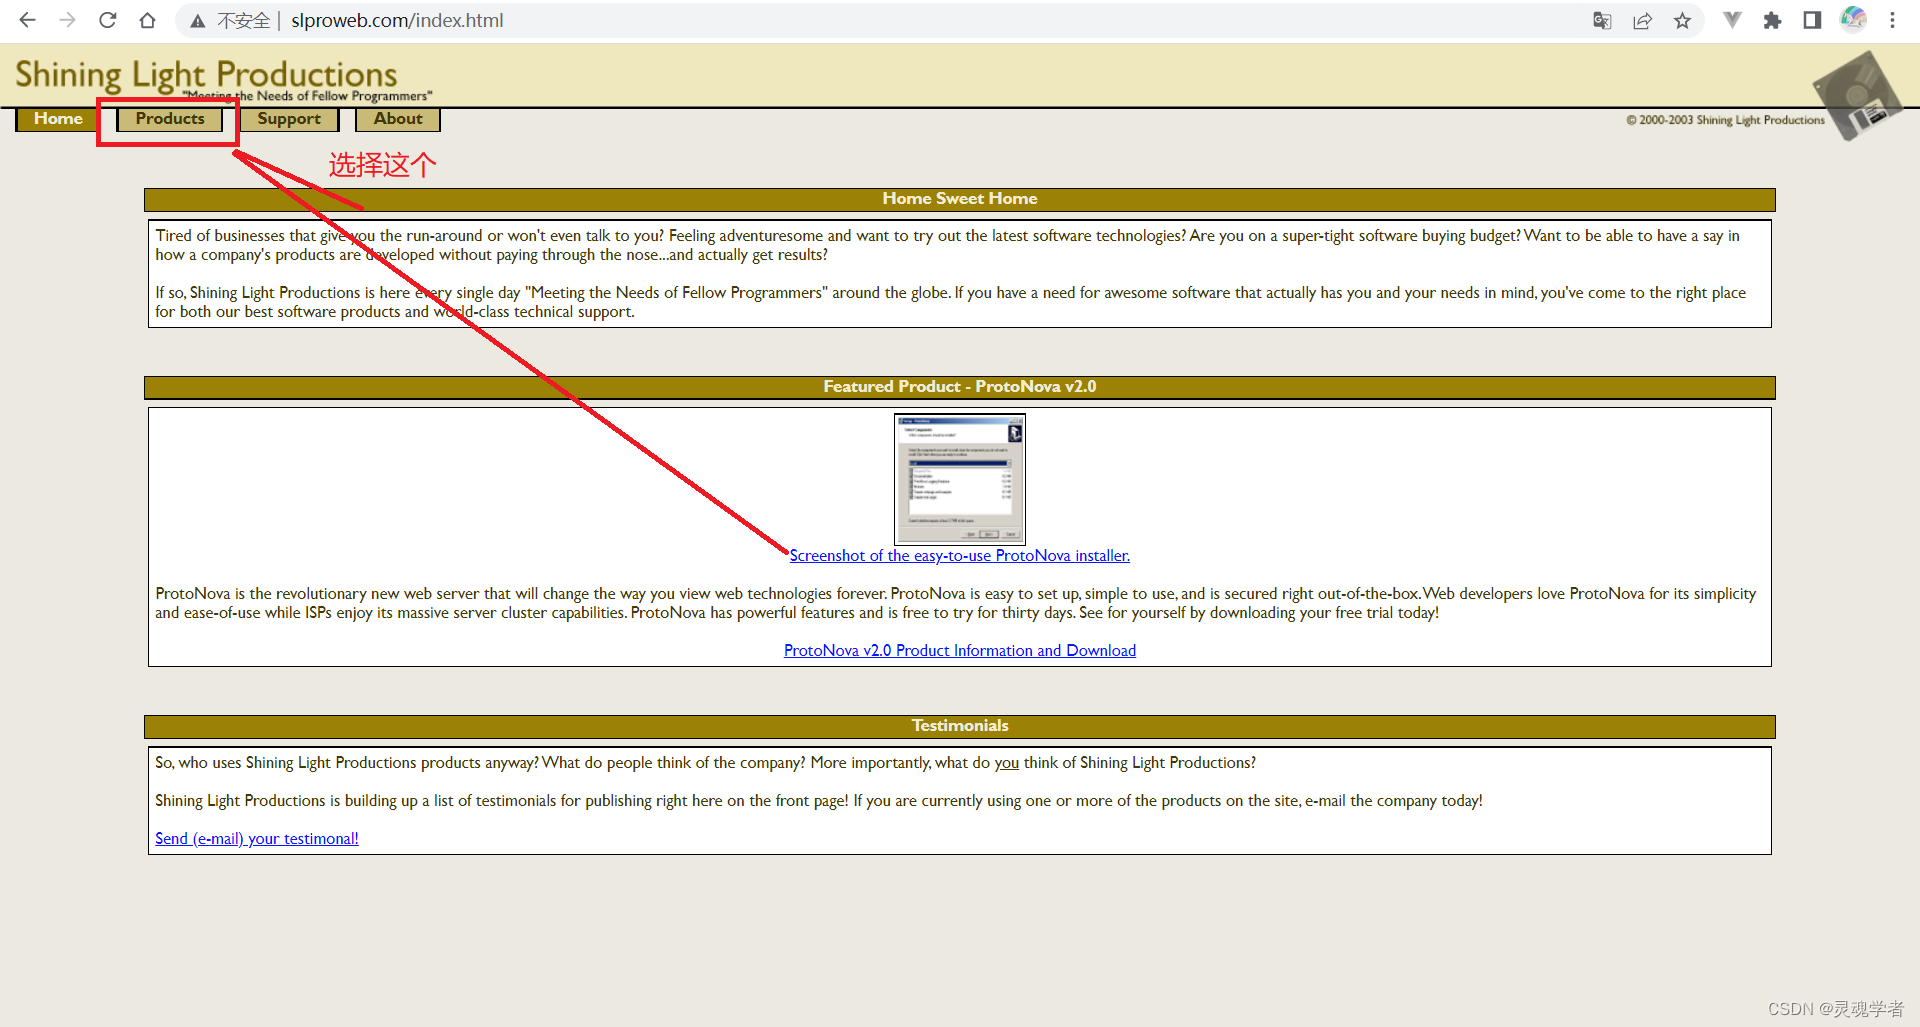This screenshot has height=1027, width=1920.
Task: Open the About navigation tab
Action: [398, 119]
